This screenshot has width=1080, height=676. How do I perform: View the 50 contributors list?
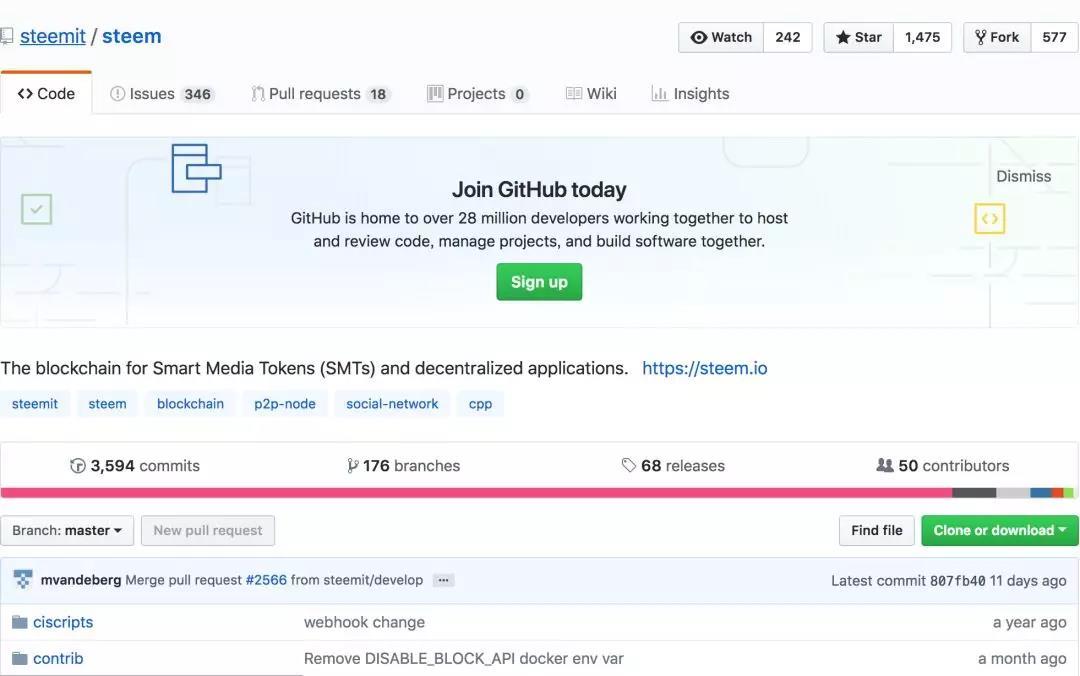click(x=942, y=466)
